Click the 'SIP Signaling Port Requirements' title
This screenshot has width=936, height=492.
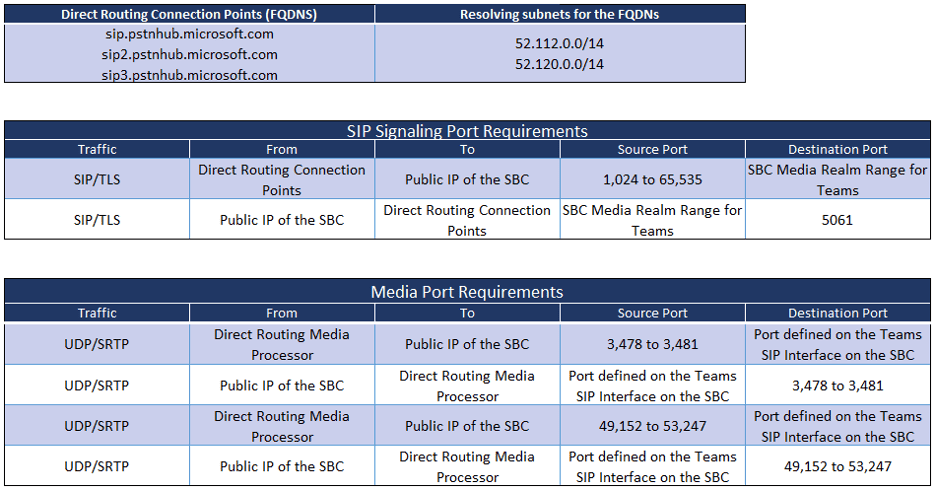[467, 131]
